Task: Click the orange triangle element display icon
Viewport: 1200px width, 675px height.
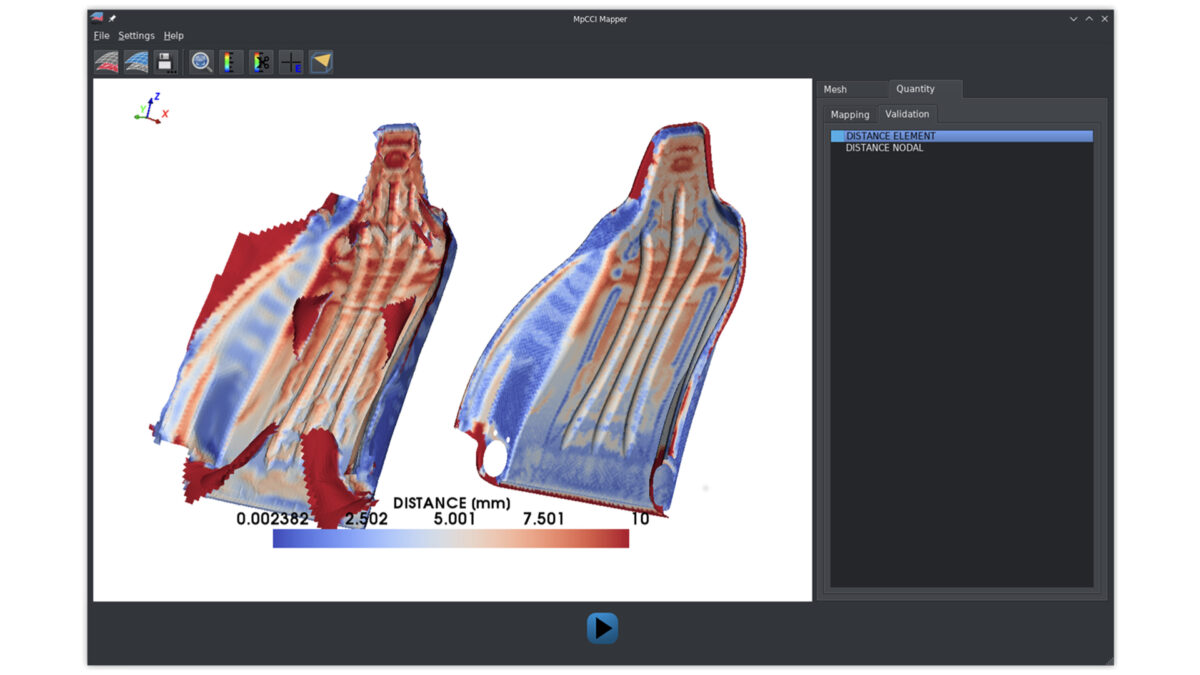Action: coord(320,61)
